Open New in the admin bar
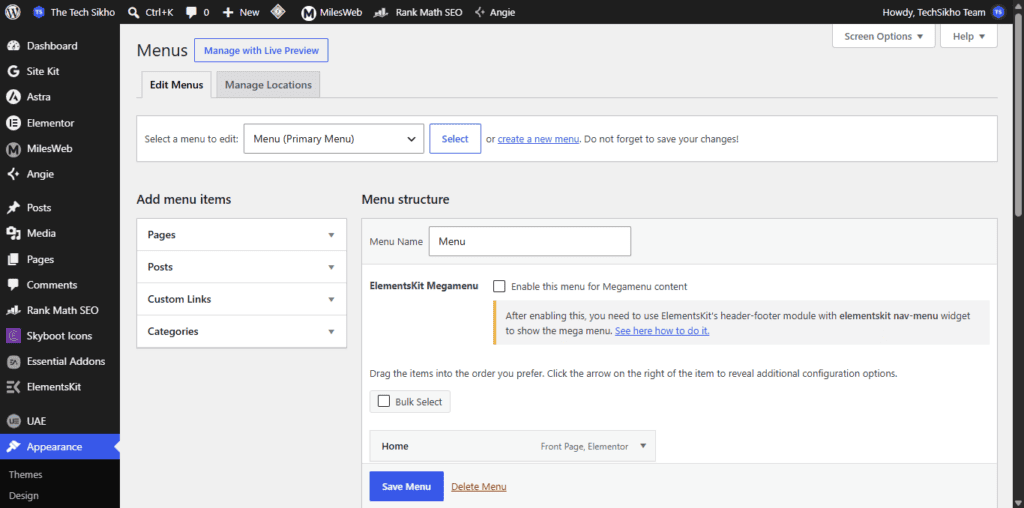This screenshot has height=508, width=1024. pos(241,12)
